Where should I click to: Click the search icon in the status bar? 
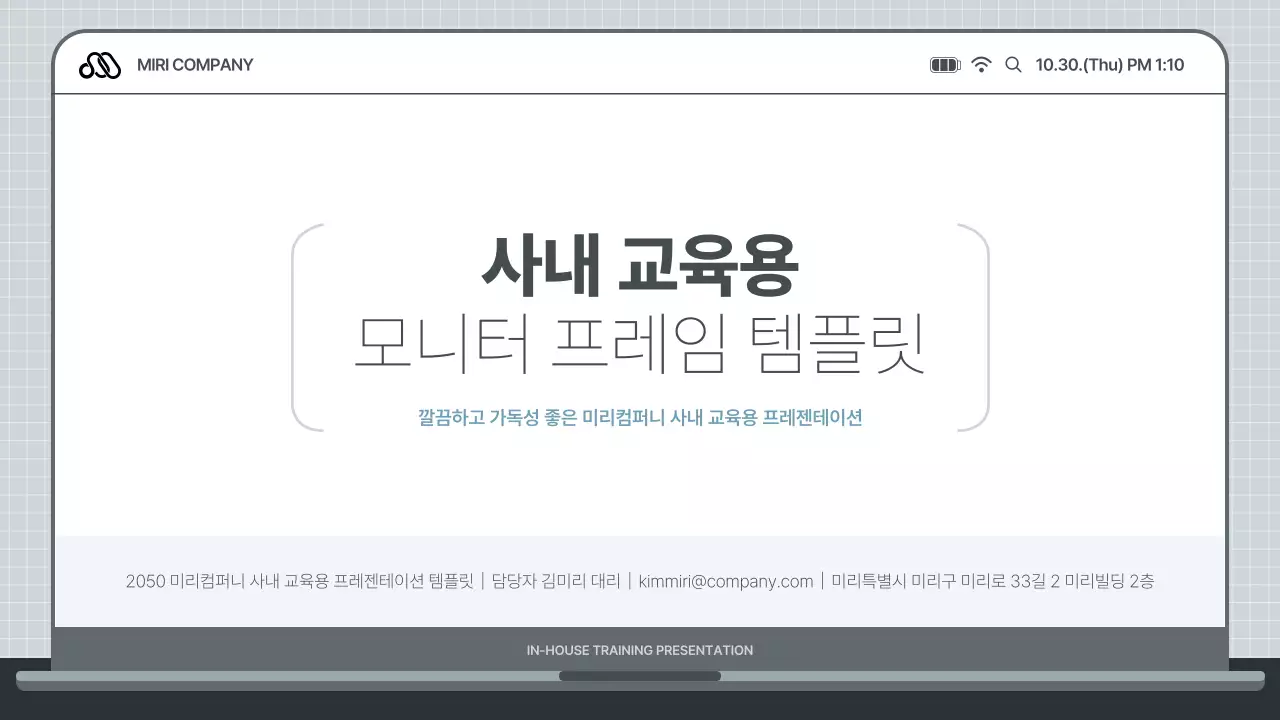tap(1013, 64)
